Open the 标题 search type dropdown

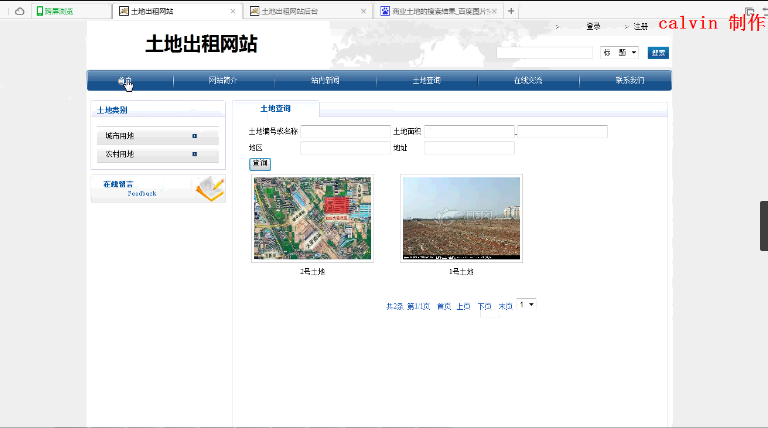click(619, 52)
